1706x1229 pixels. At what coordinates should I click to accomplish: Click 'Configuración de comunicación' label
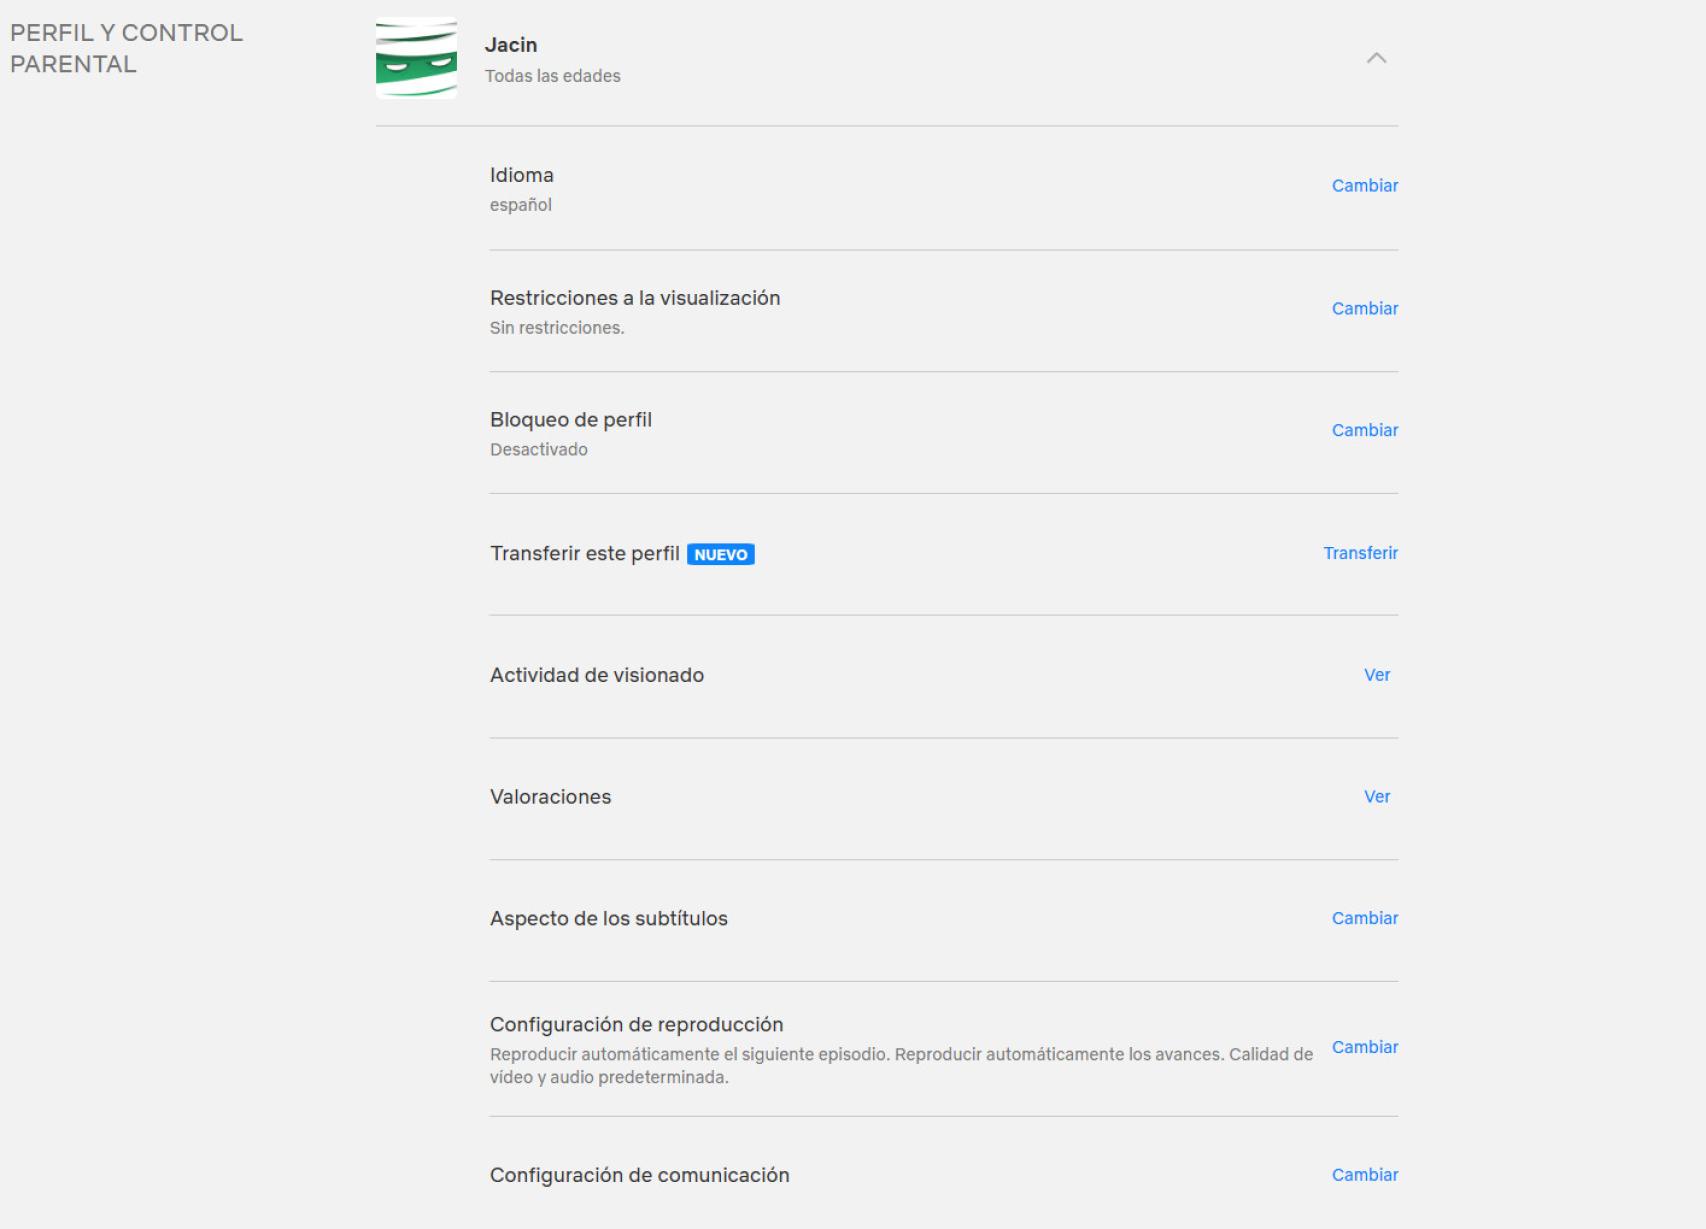(x=639, y=1176)
